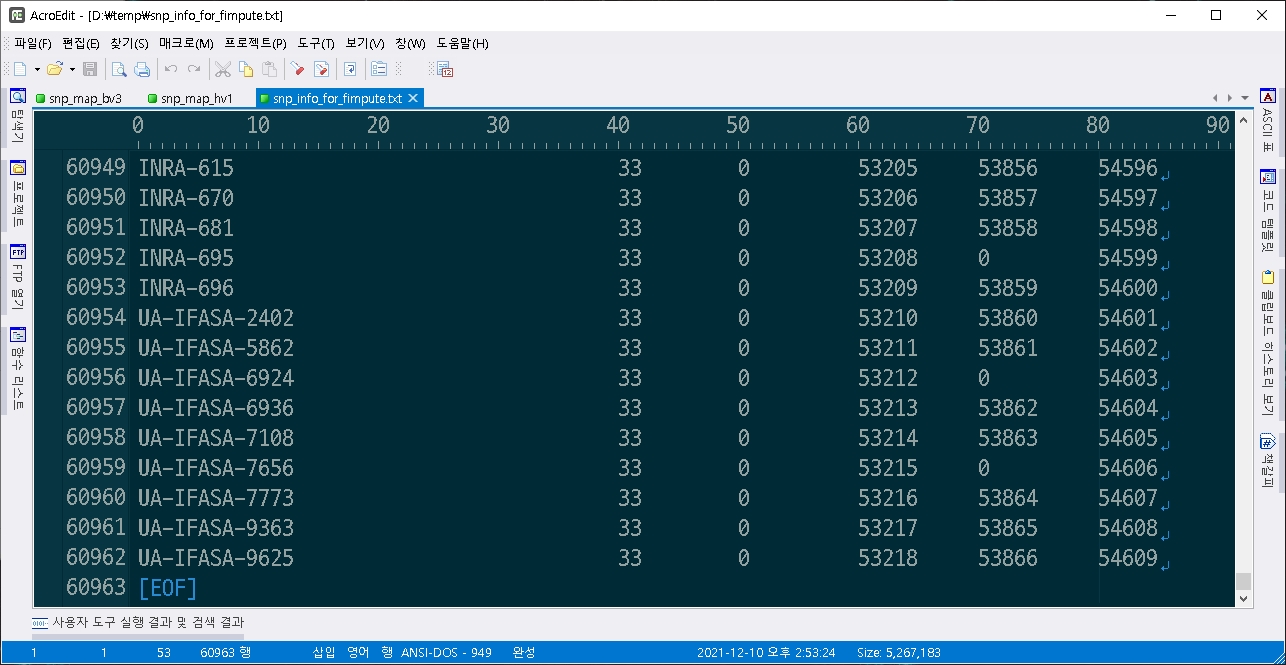Screen dimensions: 1286x665
Task: Click the text UA-IFASA-2402
Action: coord(216,318)
